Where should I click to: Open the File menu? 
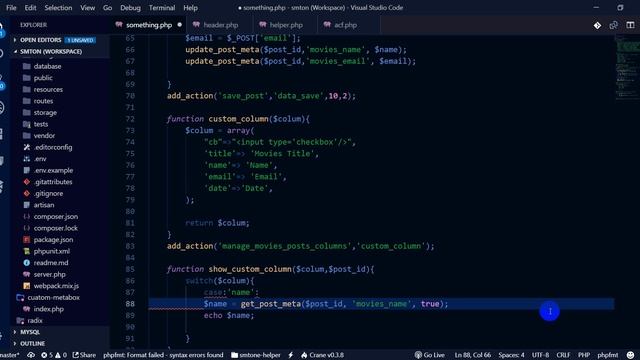point(11,8)
